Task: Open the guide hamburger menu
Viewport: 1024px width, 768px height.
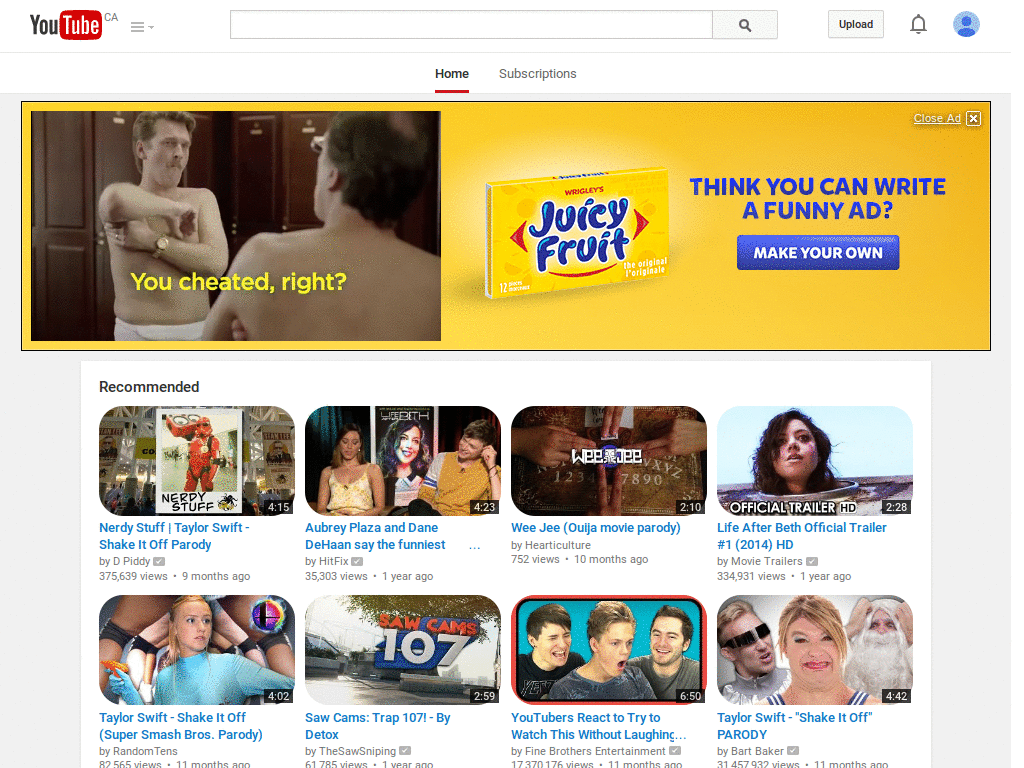Action: (142, 27)
